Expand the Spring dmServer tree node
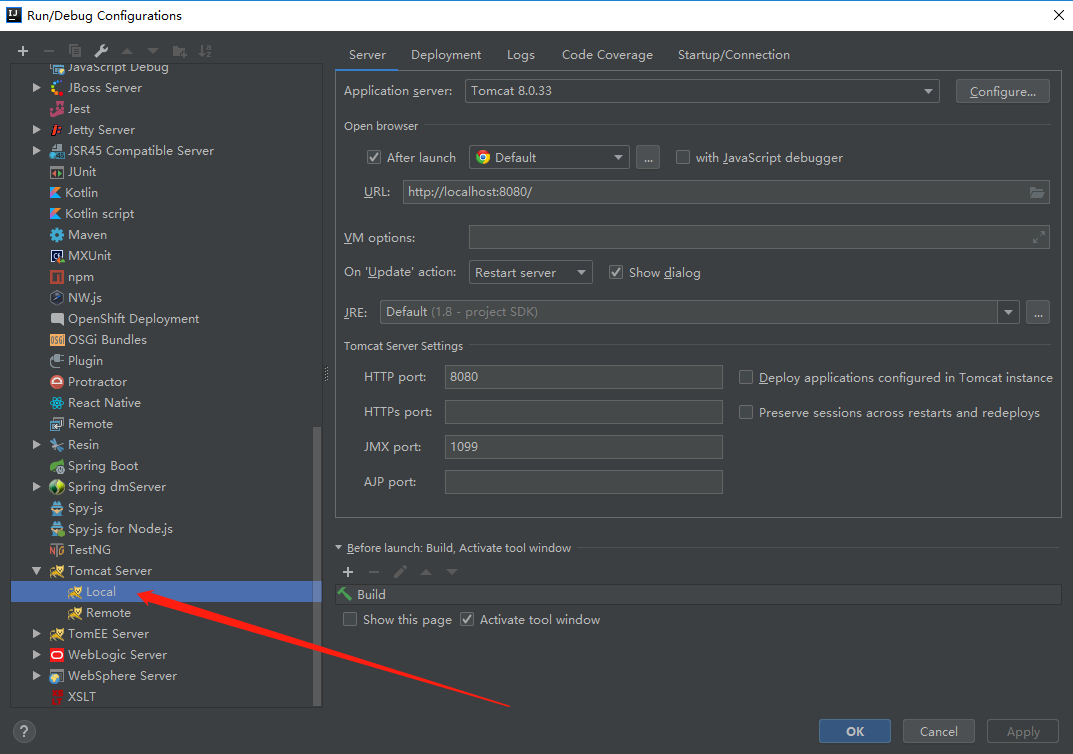This screenshot has height=754, width=1073. 37,486
